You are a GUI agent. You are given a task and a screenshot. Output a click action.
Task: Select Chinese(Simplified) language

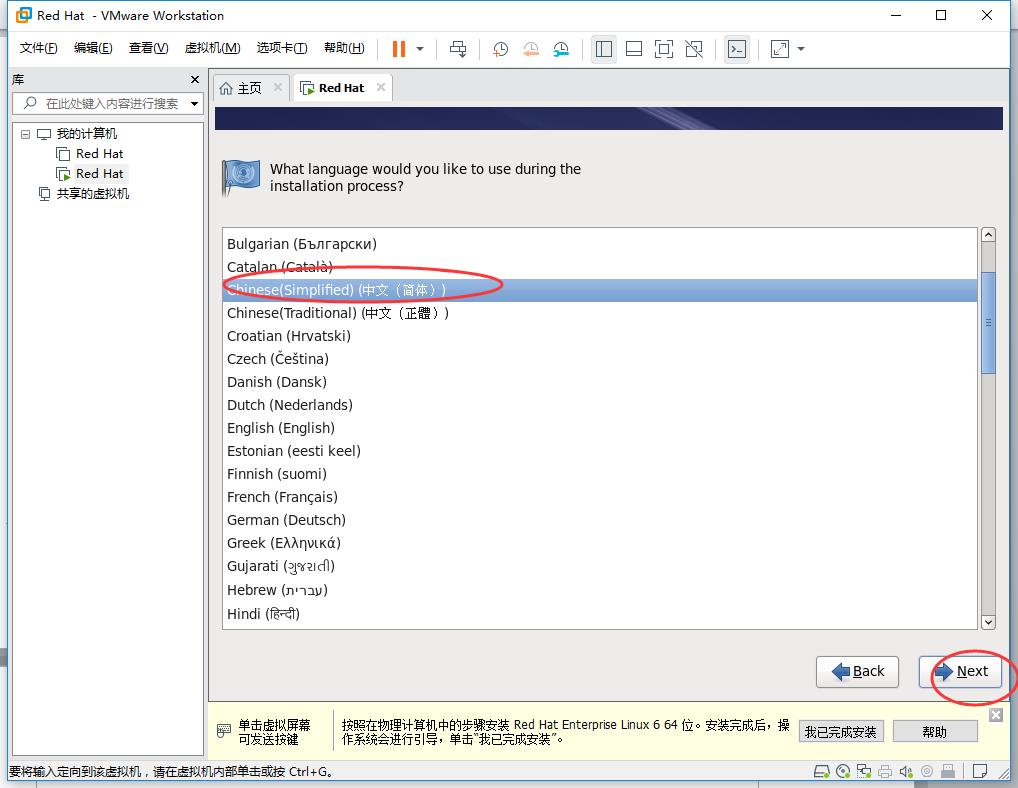pos(599,290)
